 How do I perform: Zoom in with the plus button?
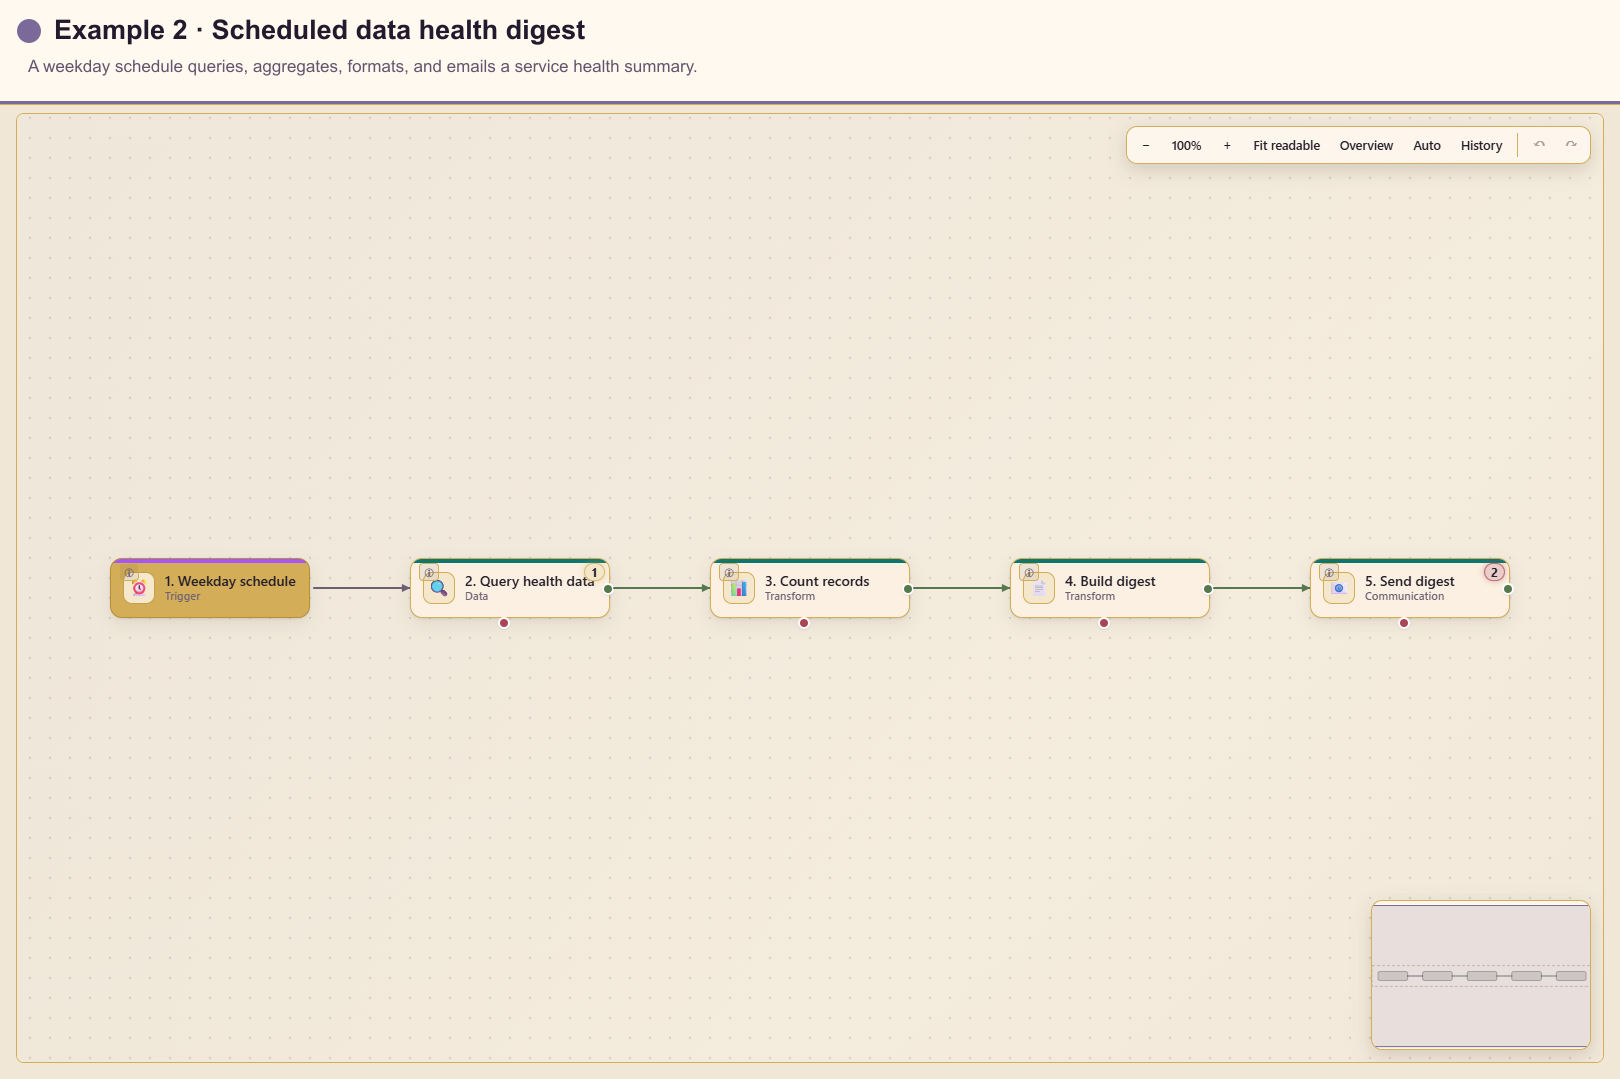[1227, 145]
